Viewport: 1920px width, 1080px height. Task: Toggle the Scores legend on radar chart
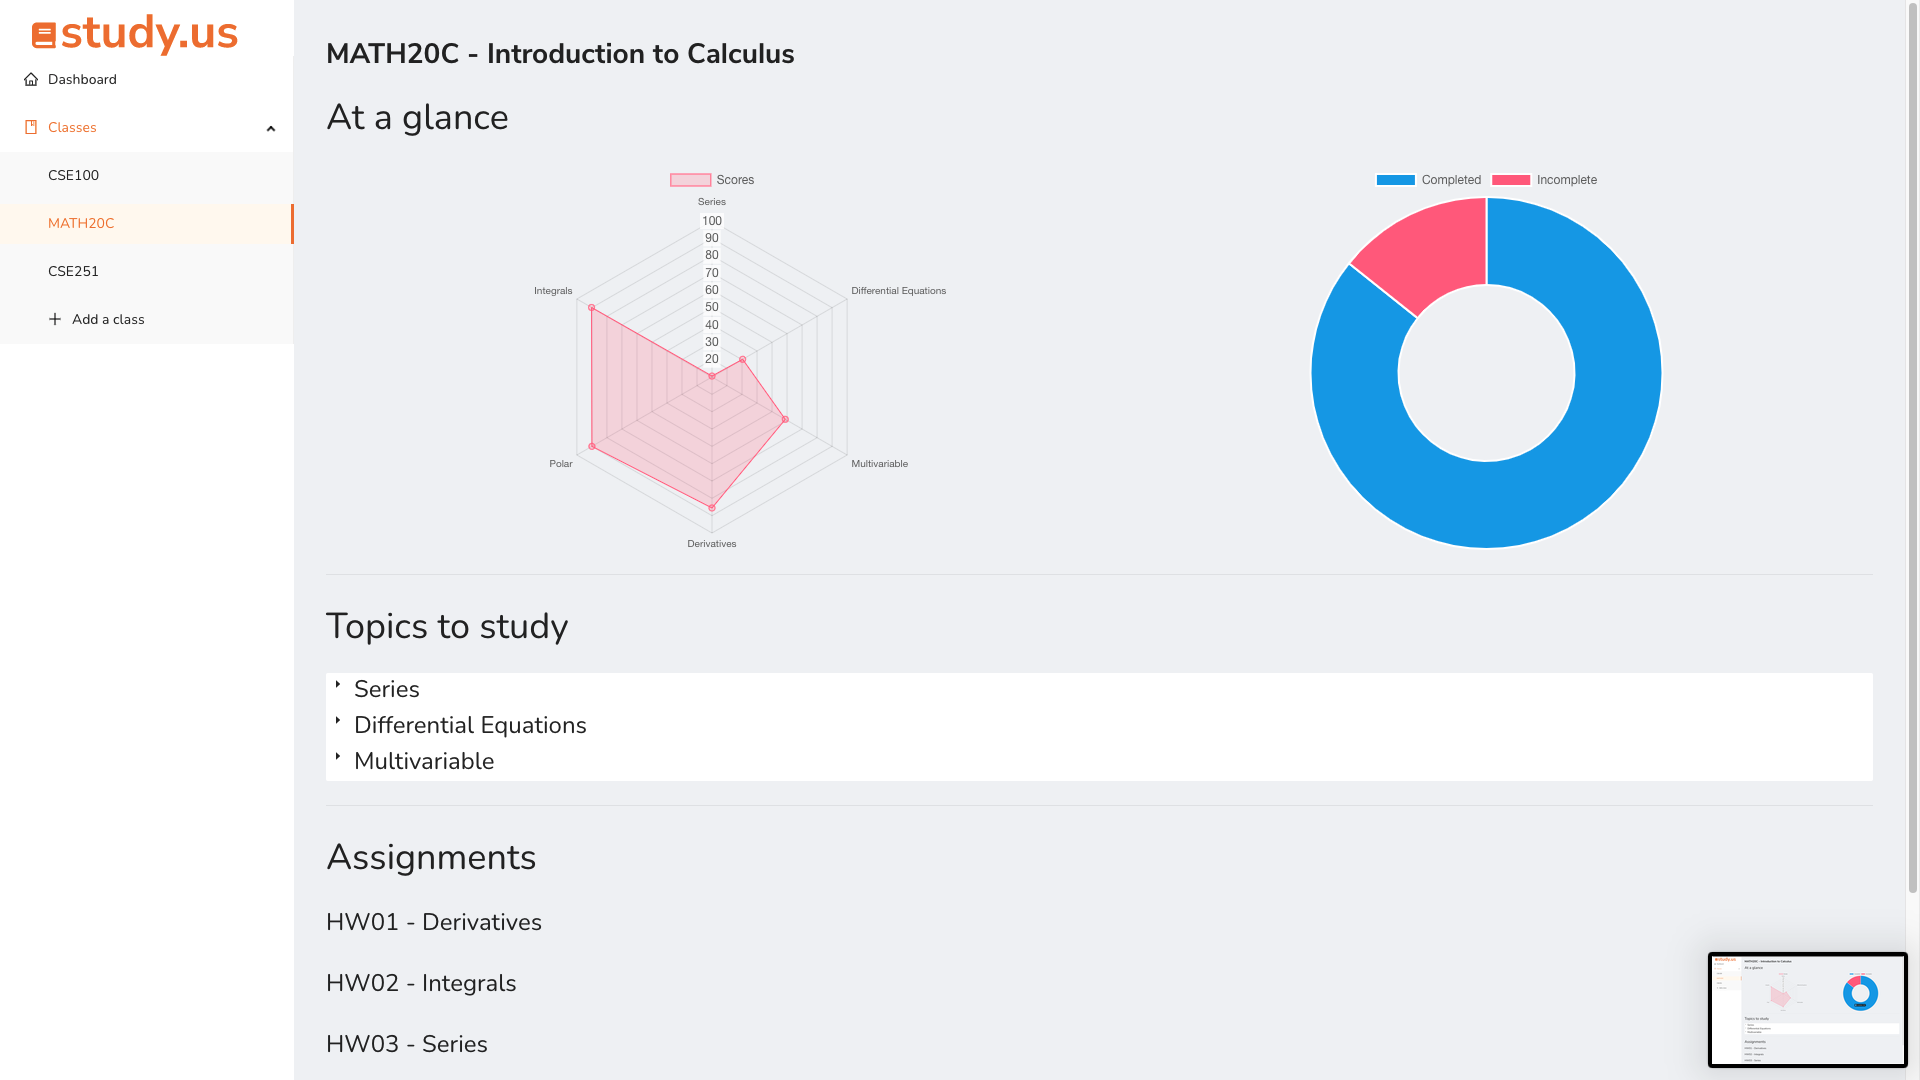(x=690, y=180)
